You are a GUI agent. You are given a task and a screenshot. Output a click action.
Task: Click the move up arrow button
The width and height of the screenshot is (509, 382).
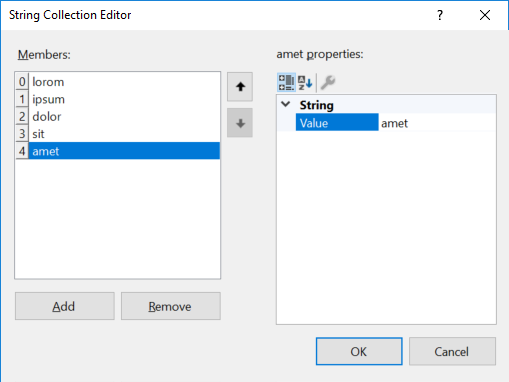(x=240, y=87)
